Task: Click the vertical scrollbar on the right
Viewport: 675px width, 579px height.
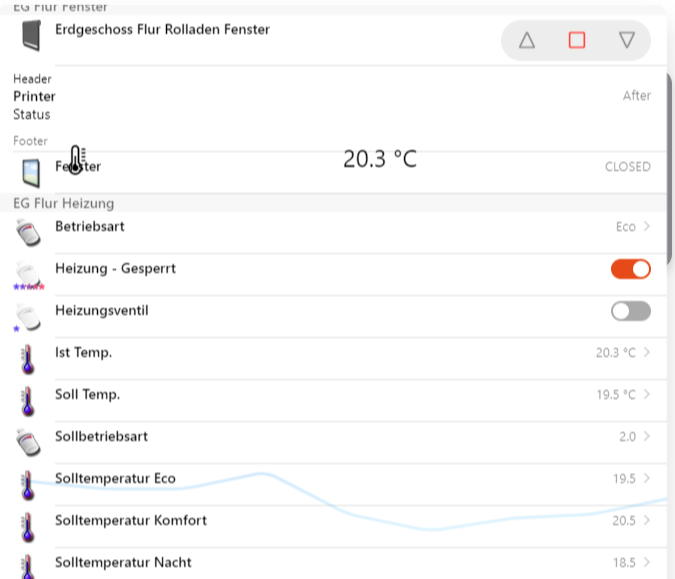Action: (669, 140)
